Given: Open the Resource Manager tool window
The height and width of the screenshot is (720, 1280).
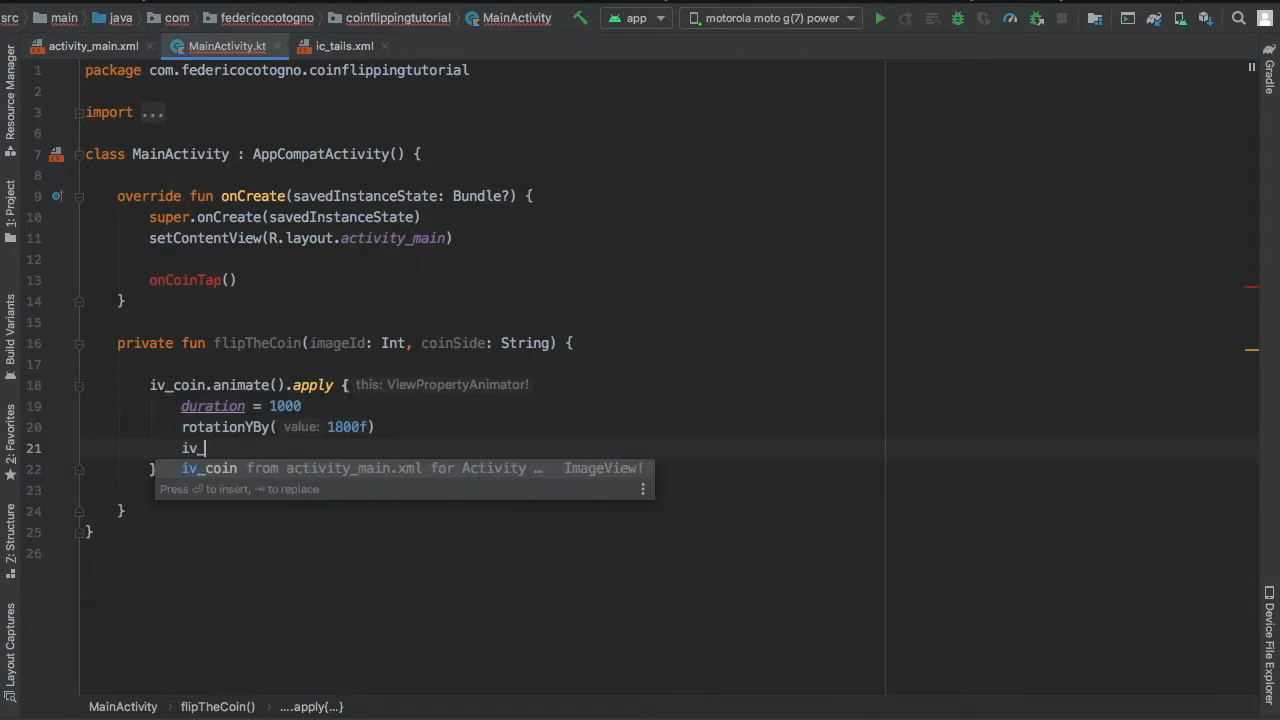Looking at the screenshot, I should [10, 101].
